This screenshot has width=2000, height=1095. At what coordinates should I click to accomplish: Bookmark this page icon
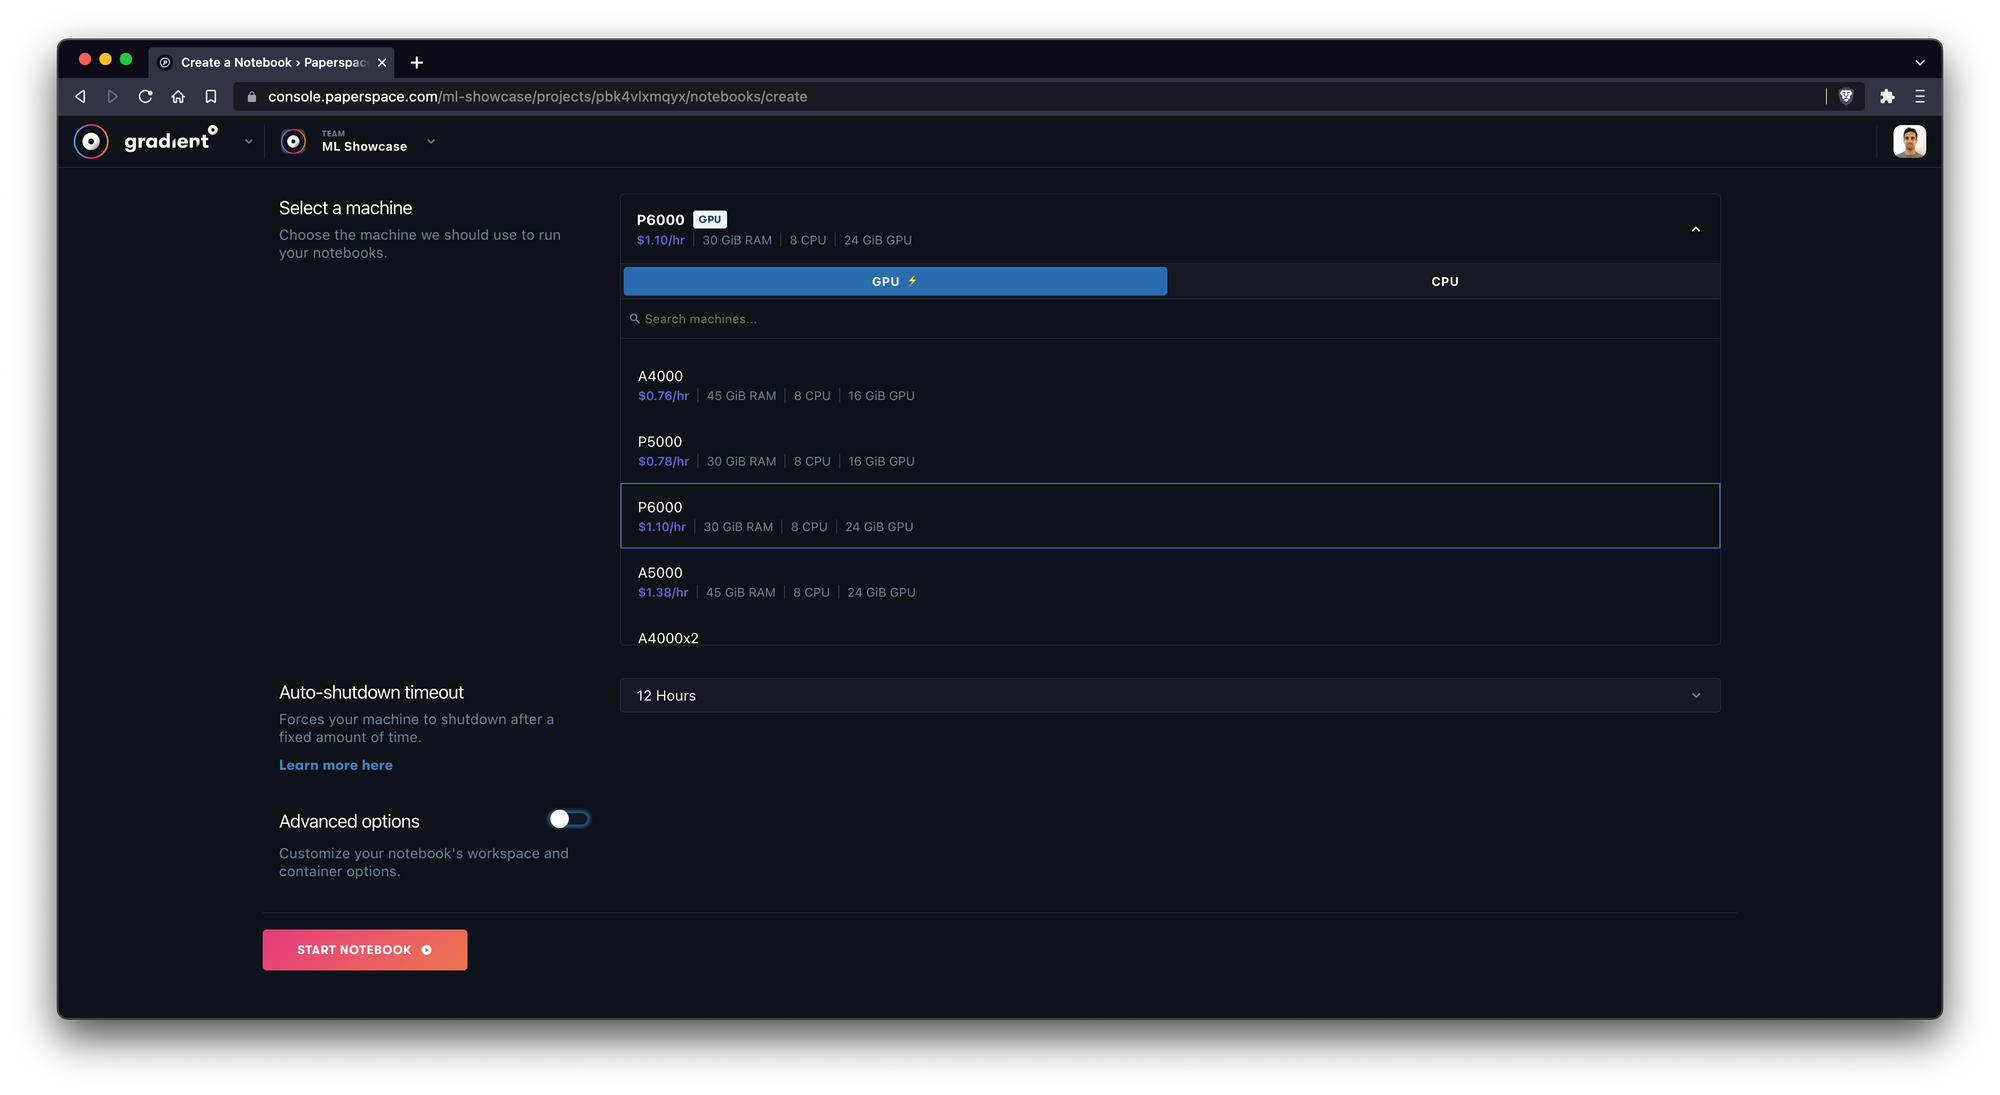[211, 97]
